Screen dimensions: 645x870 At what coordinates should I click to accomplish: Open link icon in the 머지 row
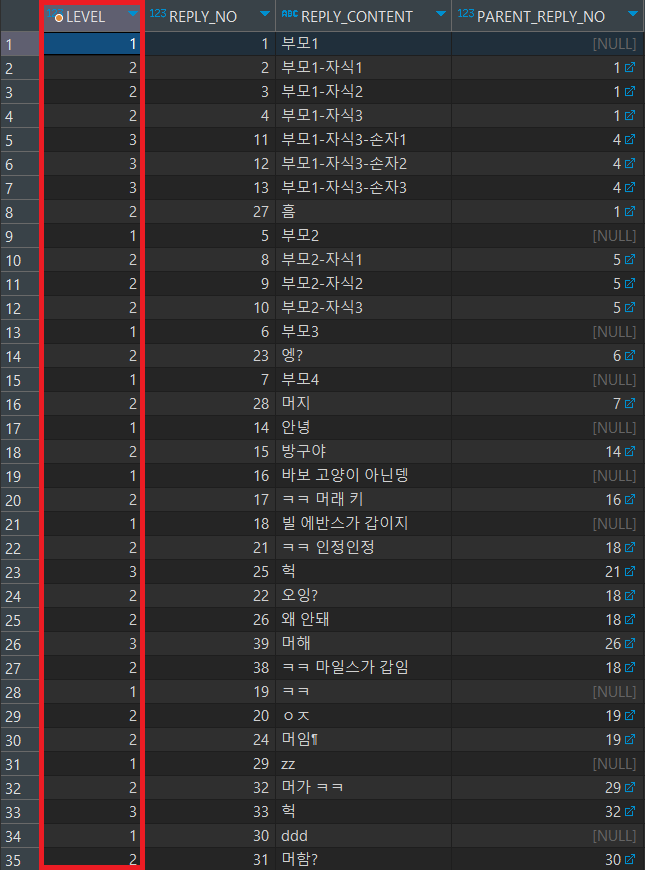(629, 403)
